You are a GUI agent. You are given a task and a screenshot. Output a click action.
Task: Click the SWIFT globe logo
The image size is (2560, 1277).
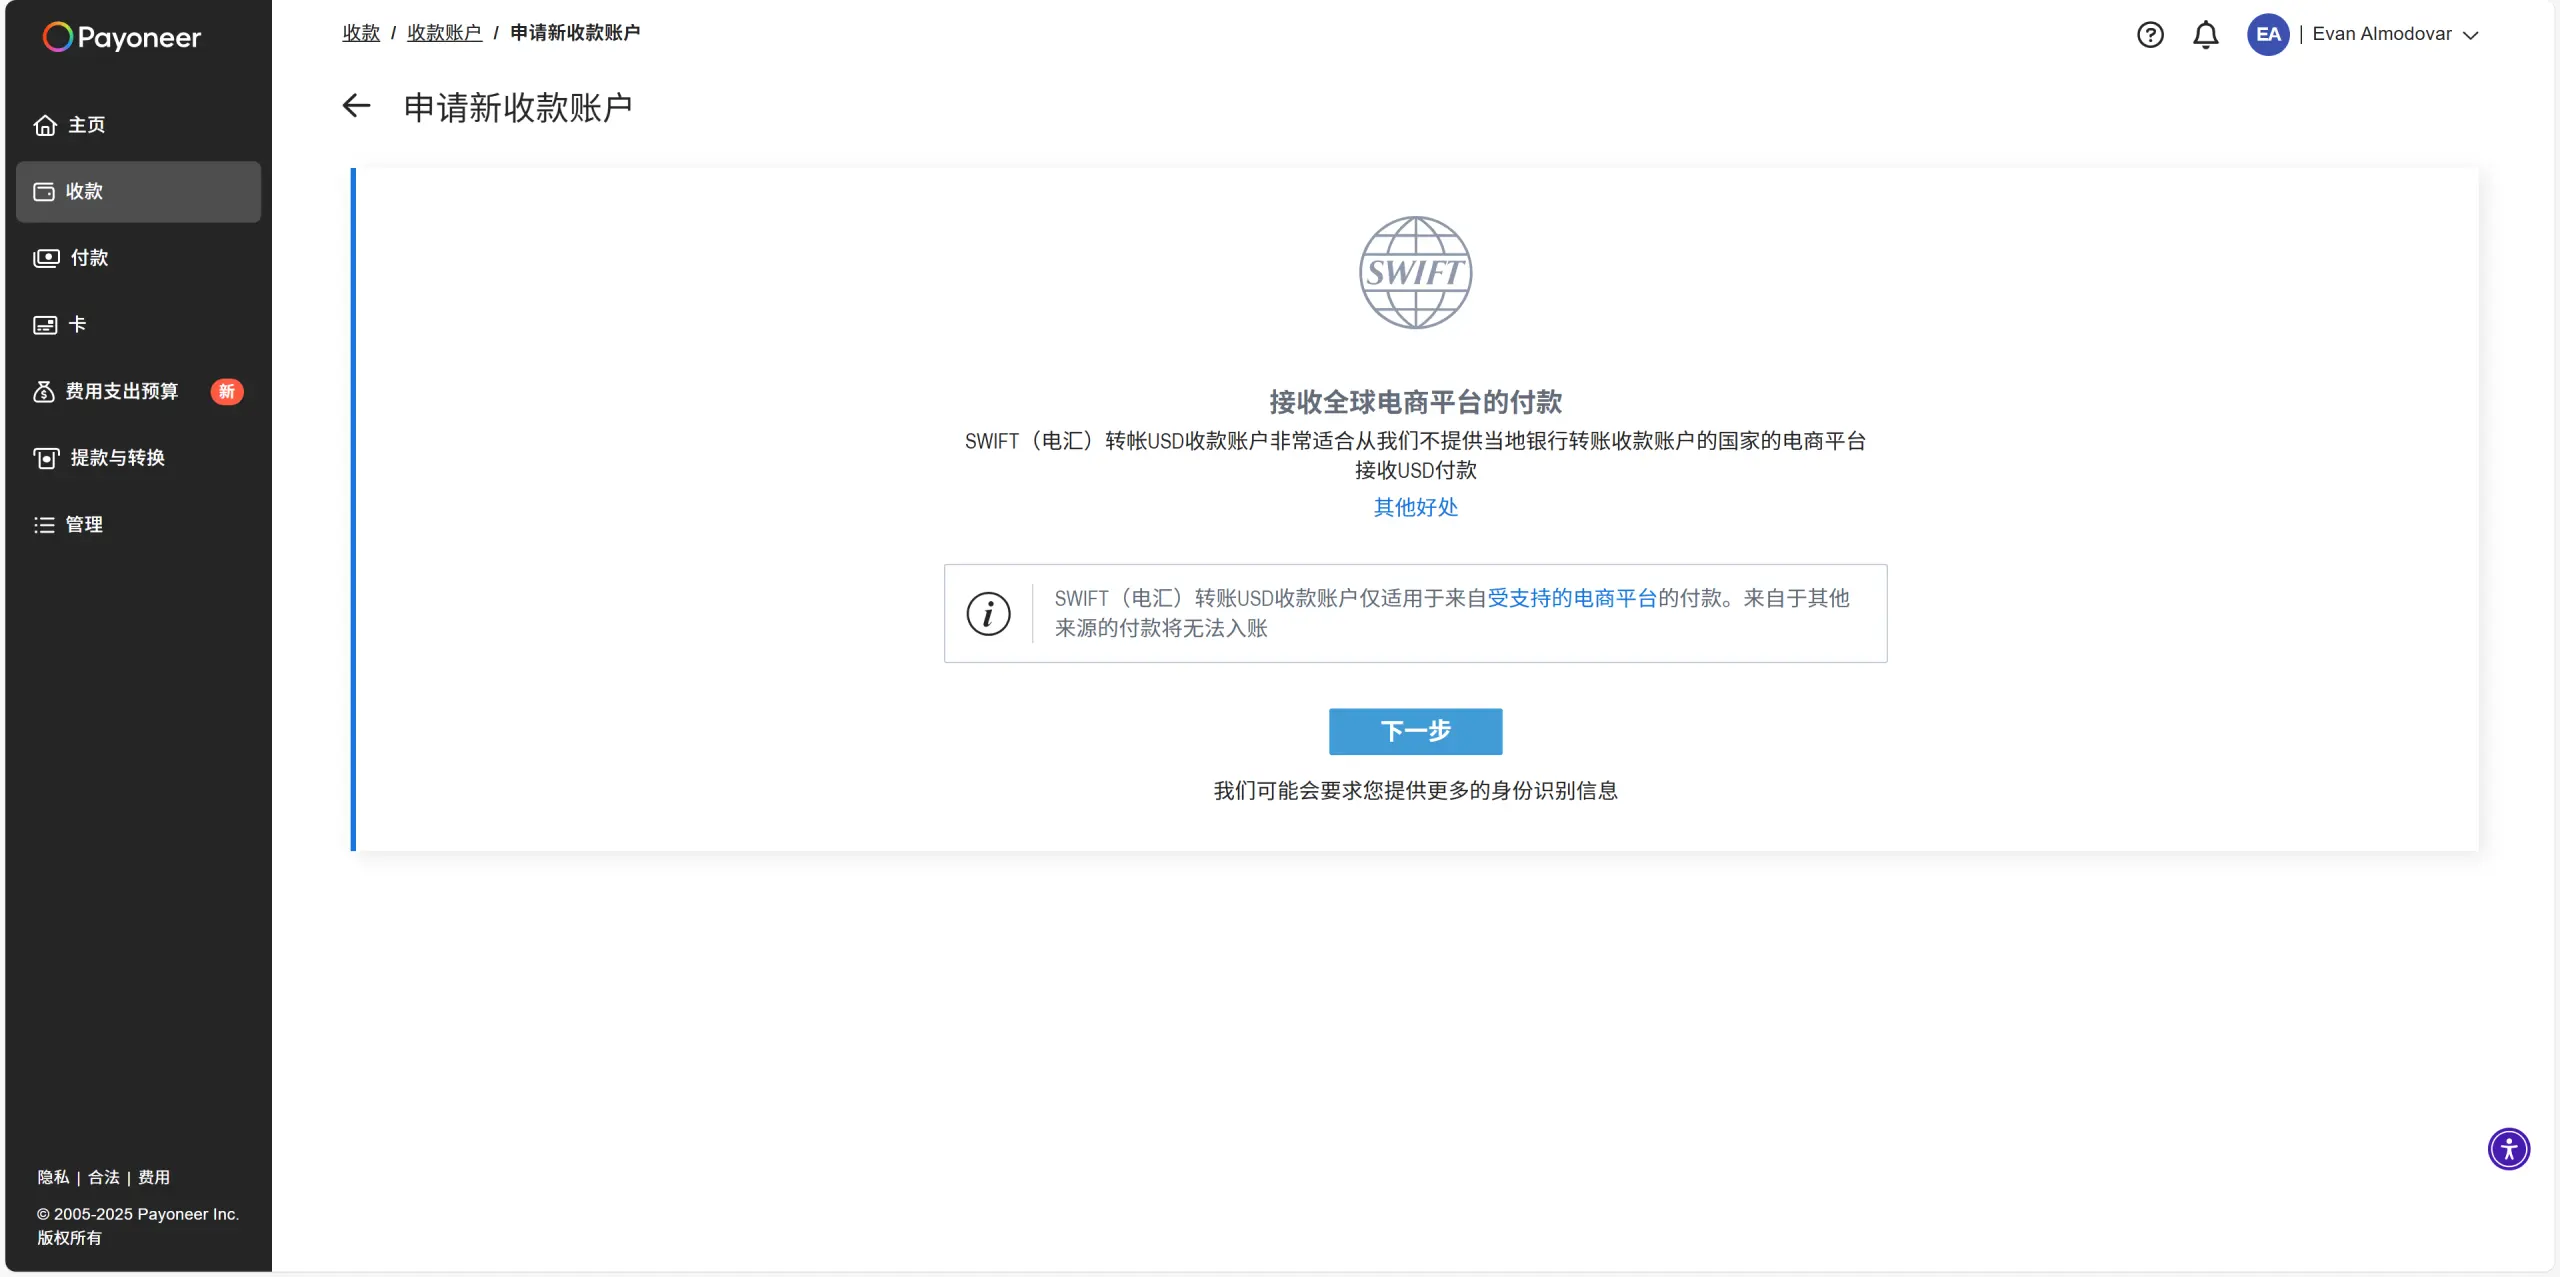tap(1415, 272)
